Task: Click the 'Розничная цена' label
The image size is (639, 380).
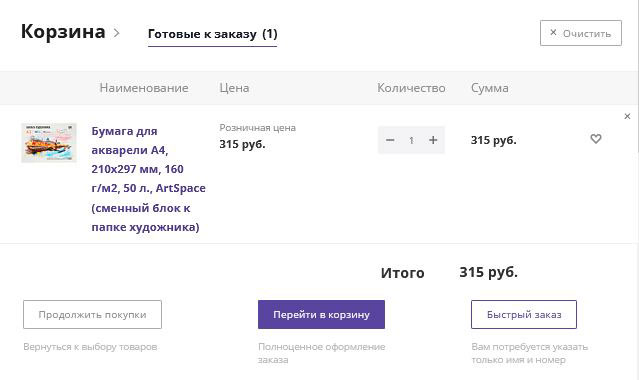Action: (x=258, y=128)
